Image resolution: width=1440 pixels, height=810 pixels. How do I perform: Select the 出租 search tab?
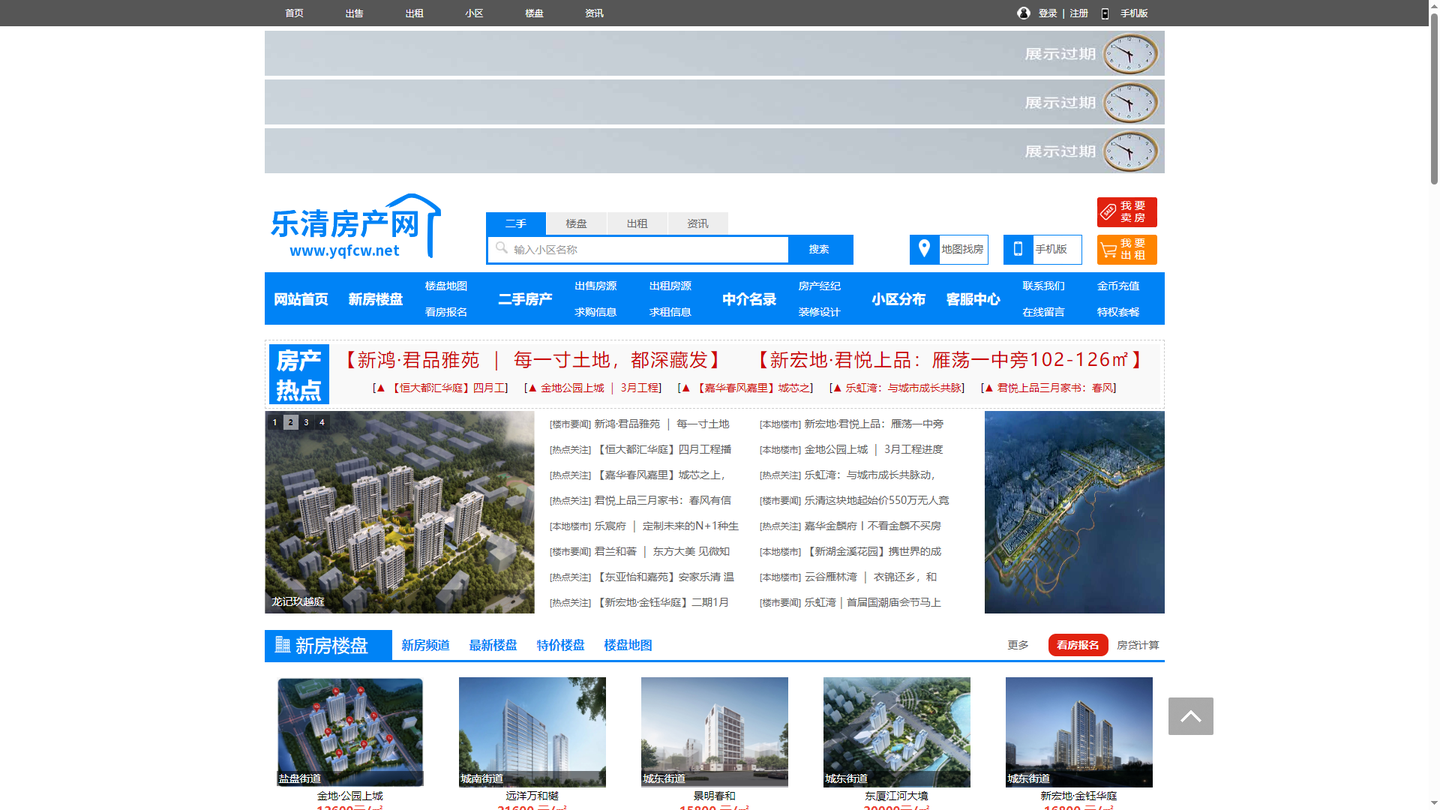point(637,223)
